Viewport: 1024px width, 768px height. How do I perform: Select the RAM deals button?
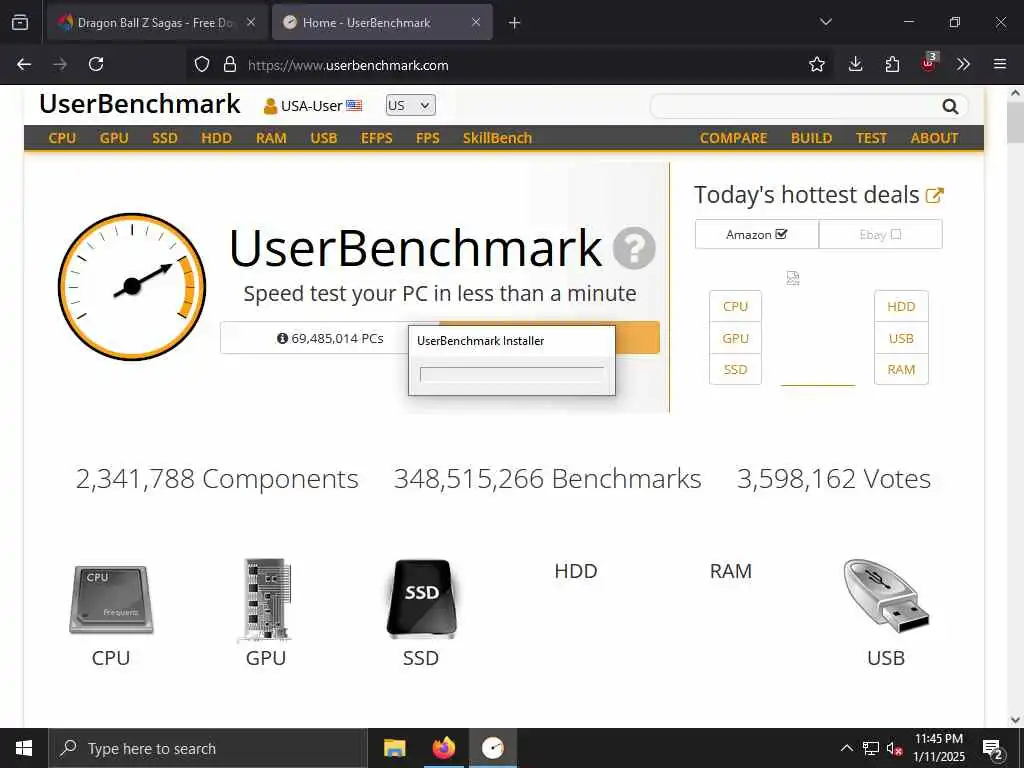[x=901, y=370]
